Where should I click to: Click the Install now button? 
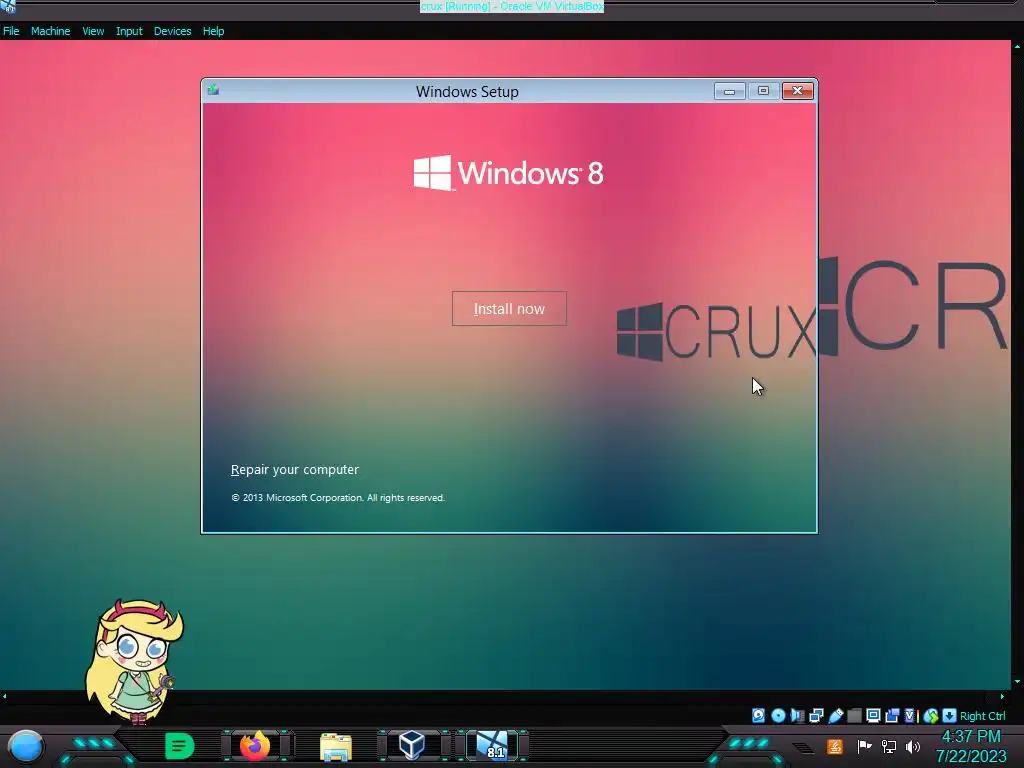pos(509,308)
